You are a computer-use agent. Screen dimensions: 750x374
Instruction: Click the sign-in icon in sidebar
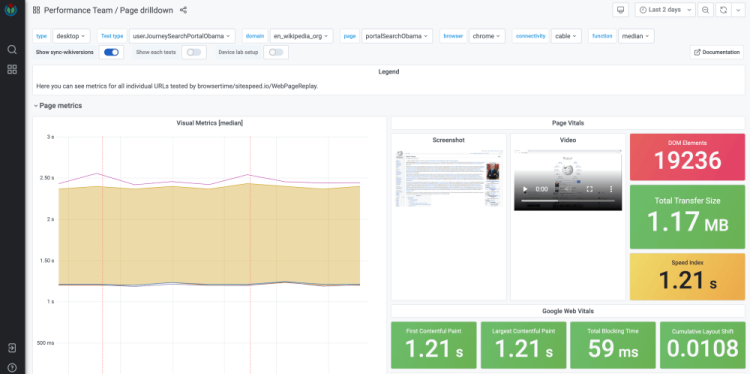12,348
